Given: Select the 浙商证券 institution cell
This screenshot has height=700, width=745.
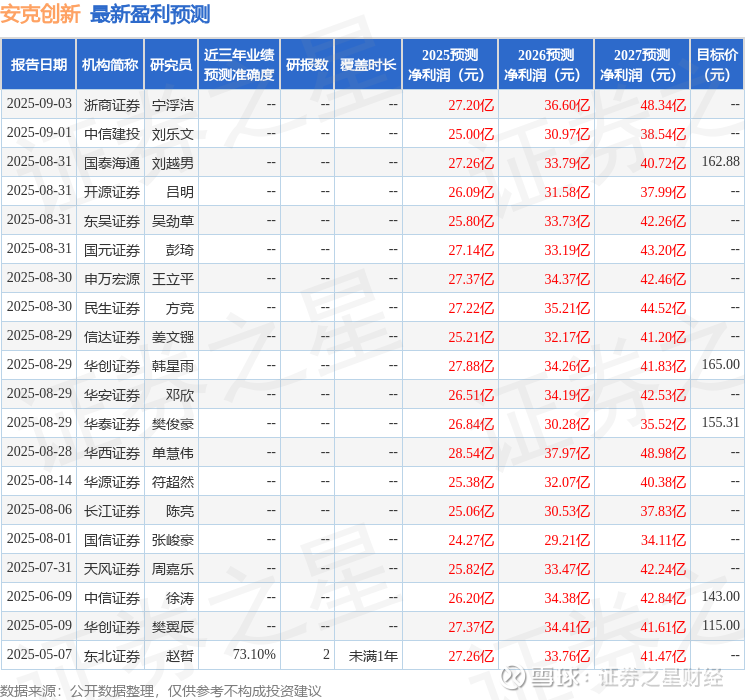Looking at the screenshot, I should click(x=112, y=105).
